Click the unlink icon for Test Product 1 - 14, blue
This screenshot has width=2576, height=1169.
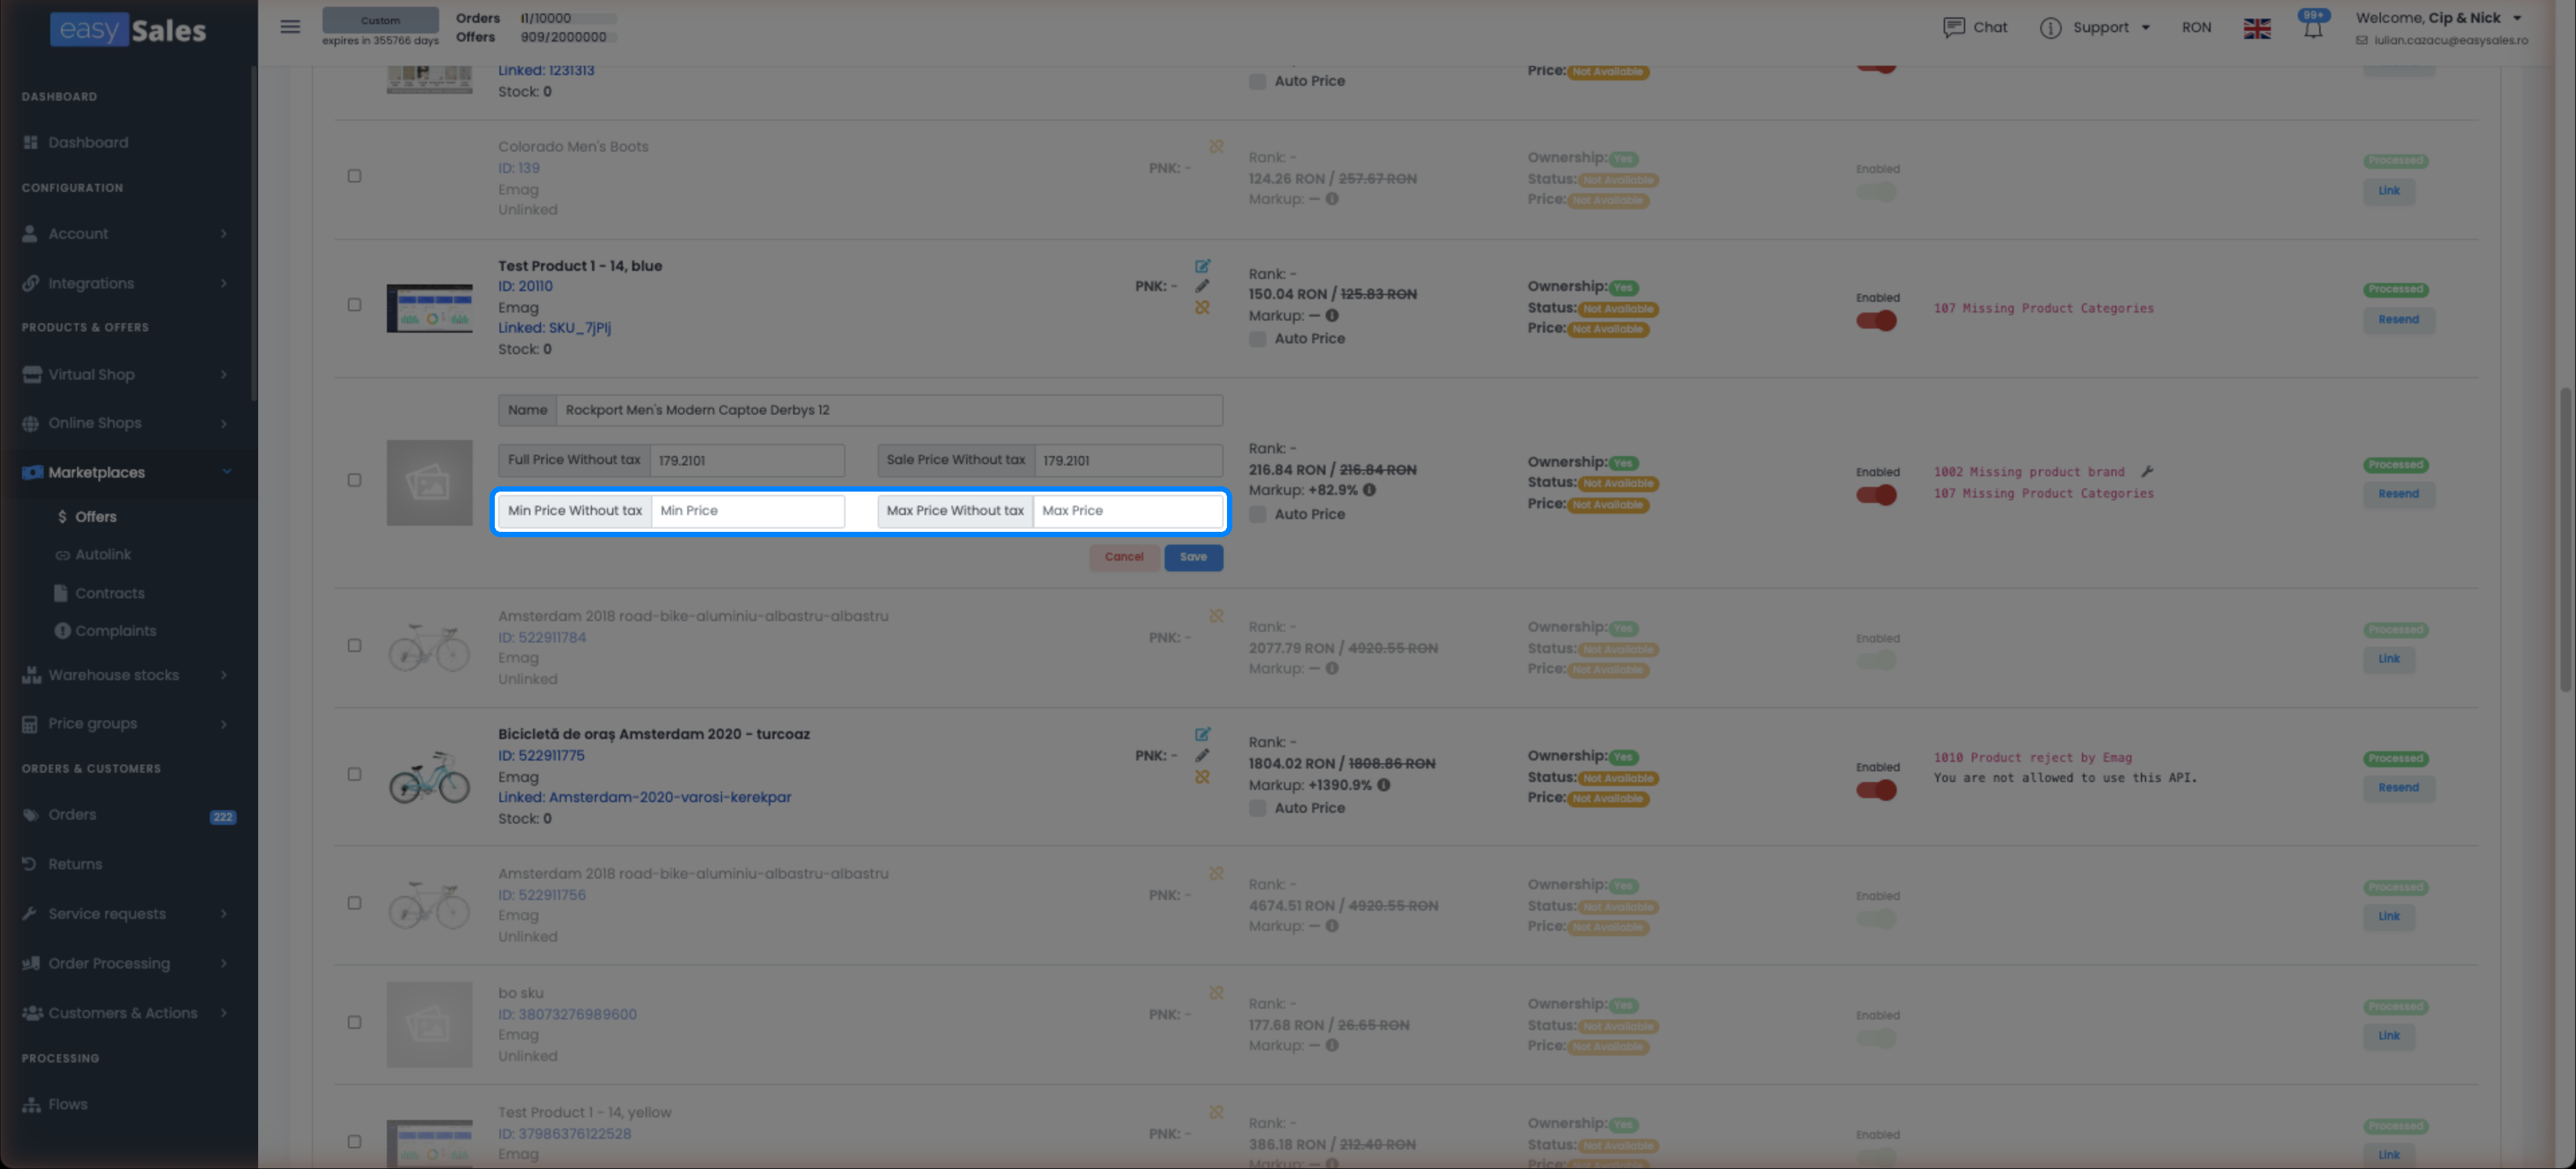click(x=1202, y=307)
